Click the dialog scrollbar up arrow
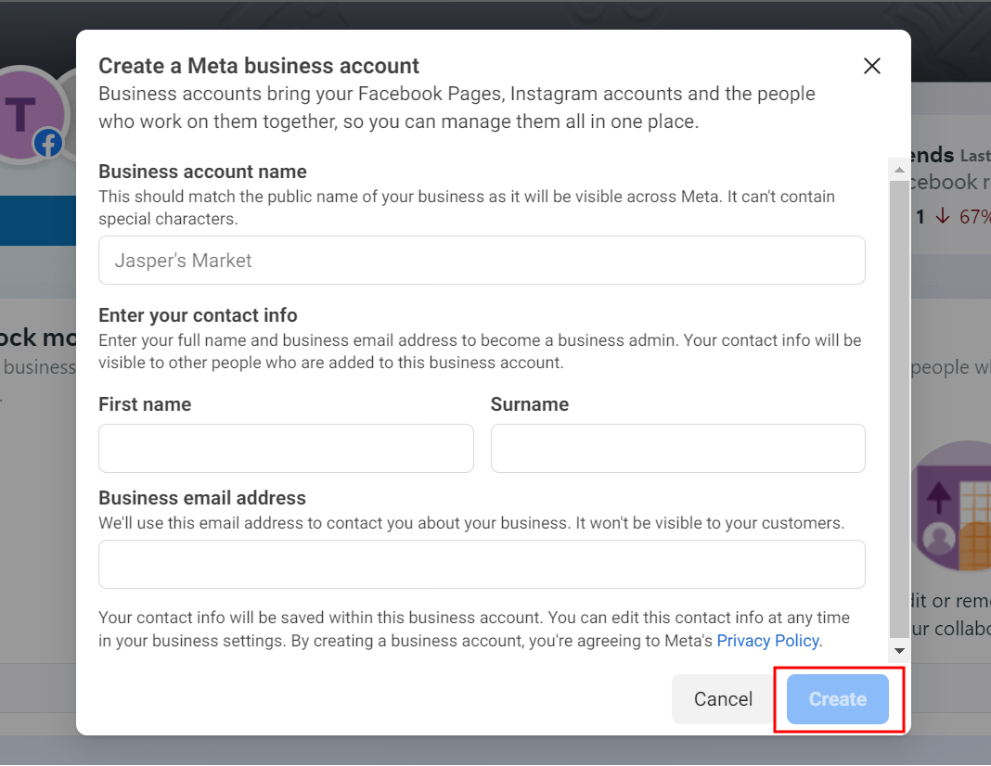 899,170
